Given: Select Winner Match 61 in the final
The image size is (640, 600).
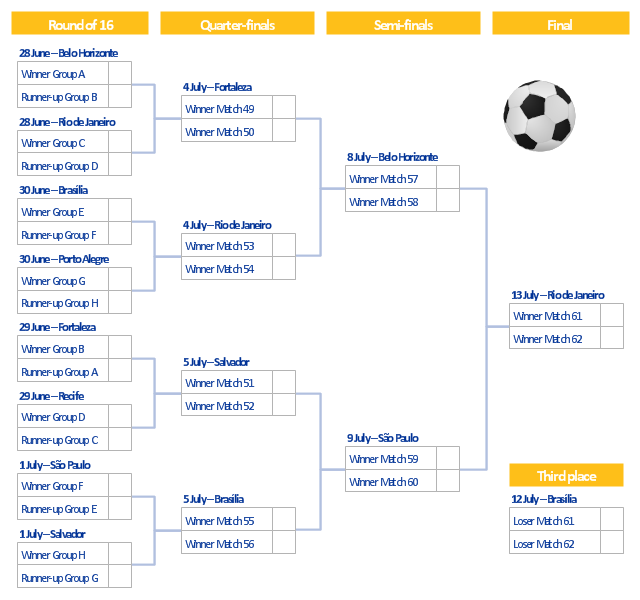Looking at the screenshot, I should 555,315.
